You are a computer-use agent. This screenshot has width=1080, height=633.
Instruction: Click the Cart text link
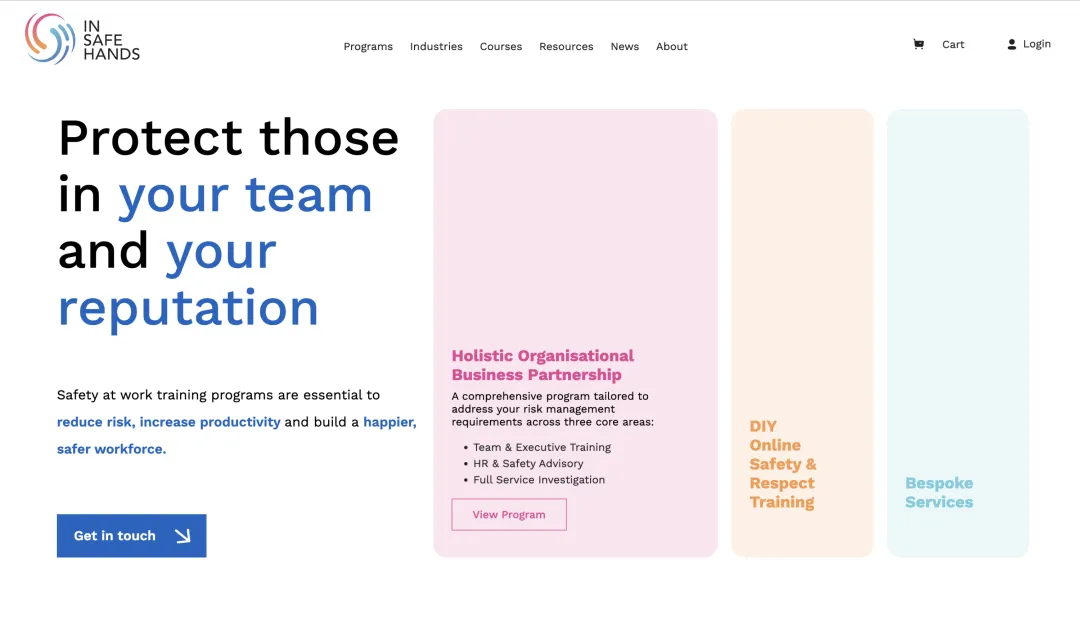pos(953,44)
